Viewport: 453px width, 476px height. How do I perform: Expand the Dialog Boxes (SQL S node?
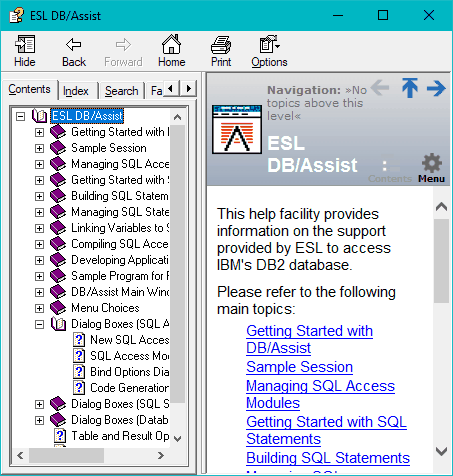coord(39,404)
